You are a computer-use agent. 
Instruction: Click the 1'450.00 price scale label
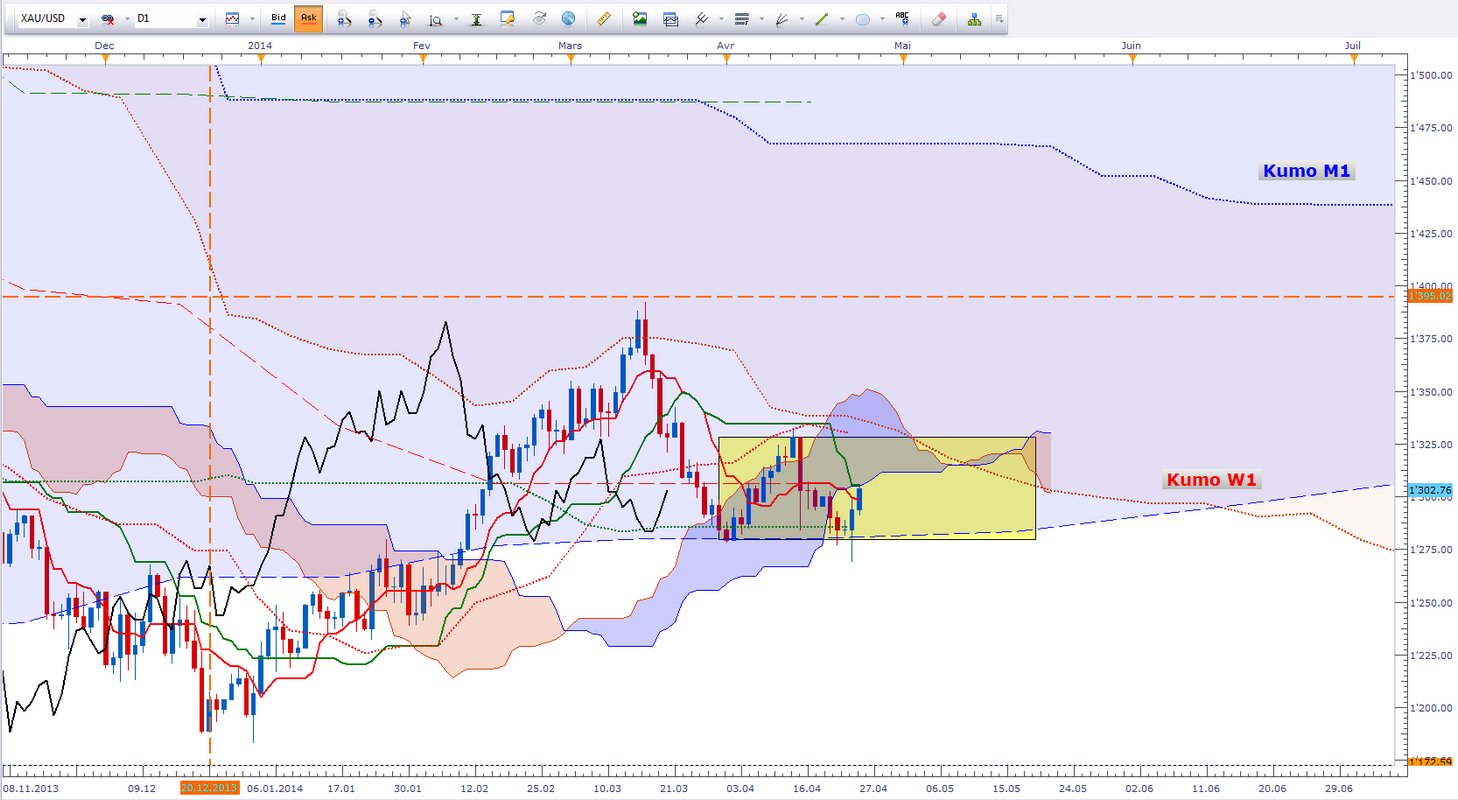coord(1429,181)
